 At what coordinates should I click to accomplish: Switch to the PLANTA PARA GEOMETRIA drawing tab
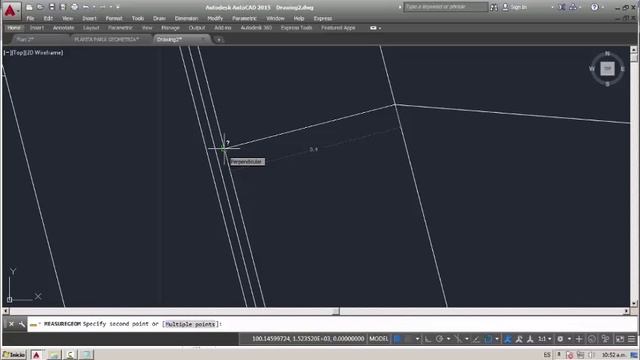coord(107,40)
